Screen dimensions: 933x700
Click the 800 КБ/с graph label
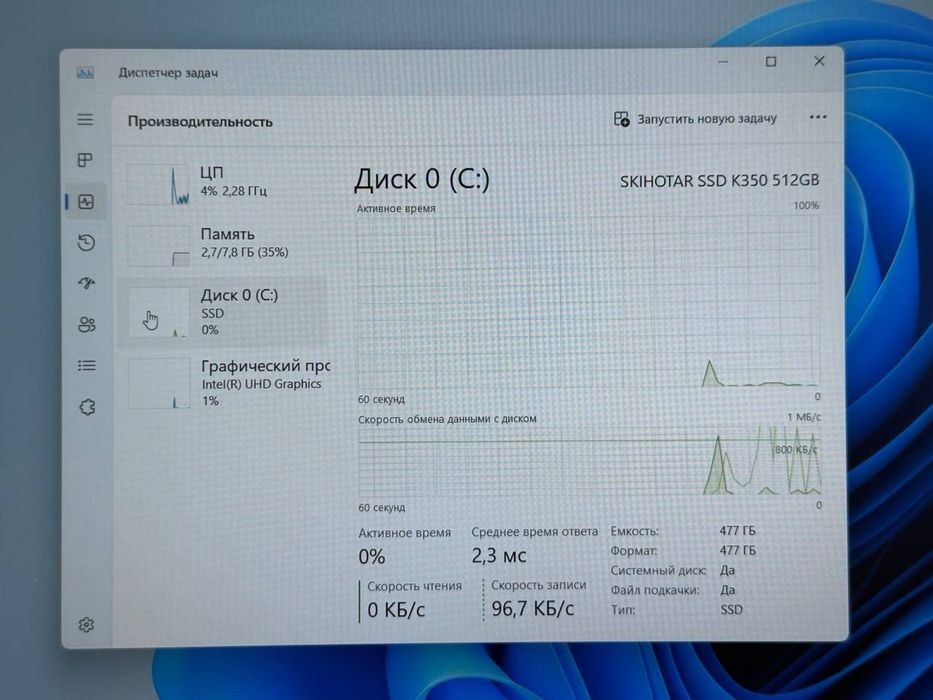pos(796,449)
